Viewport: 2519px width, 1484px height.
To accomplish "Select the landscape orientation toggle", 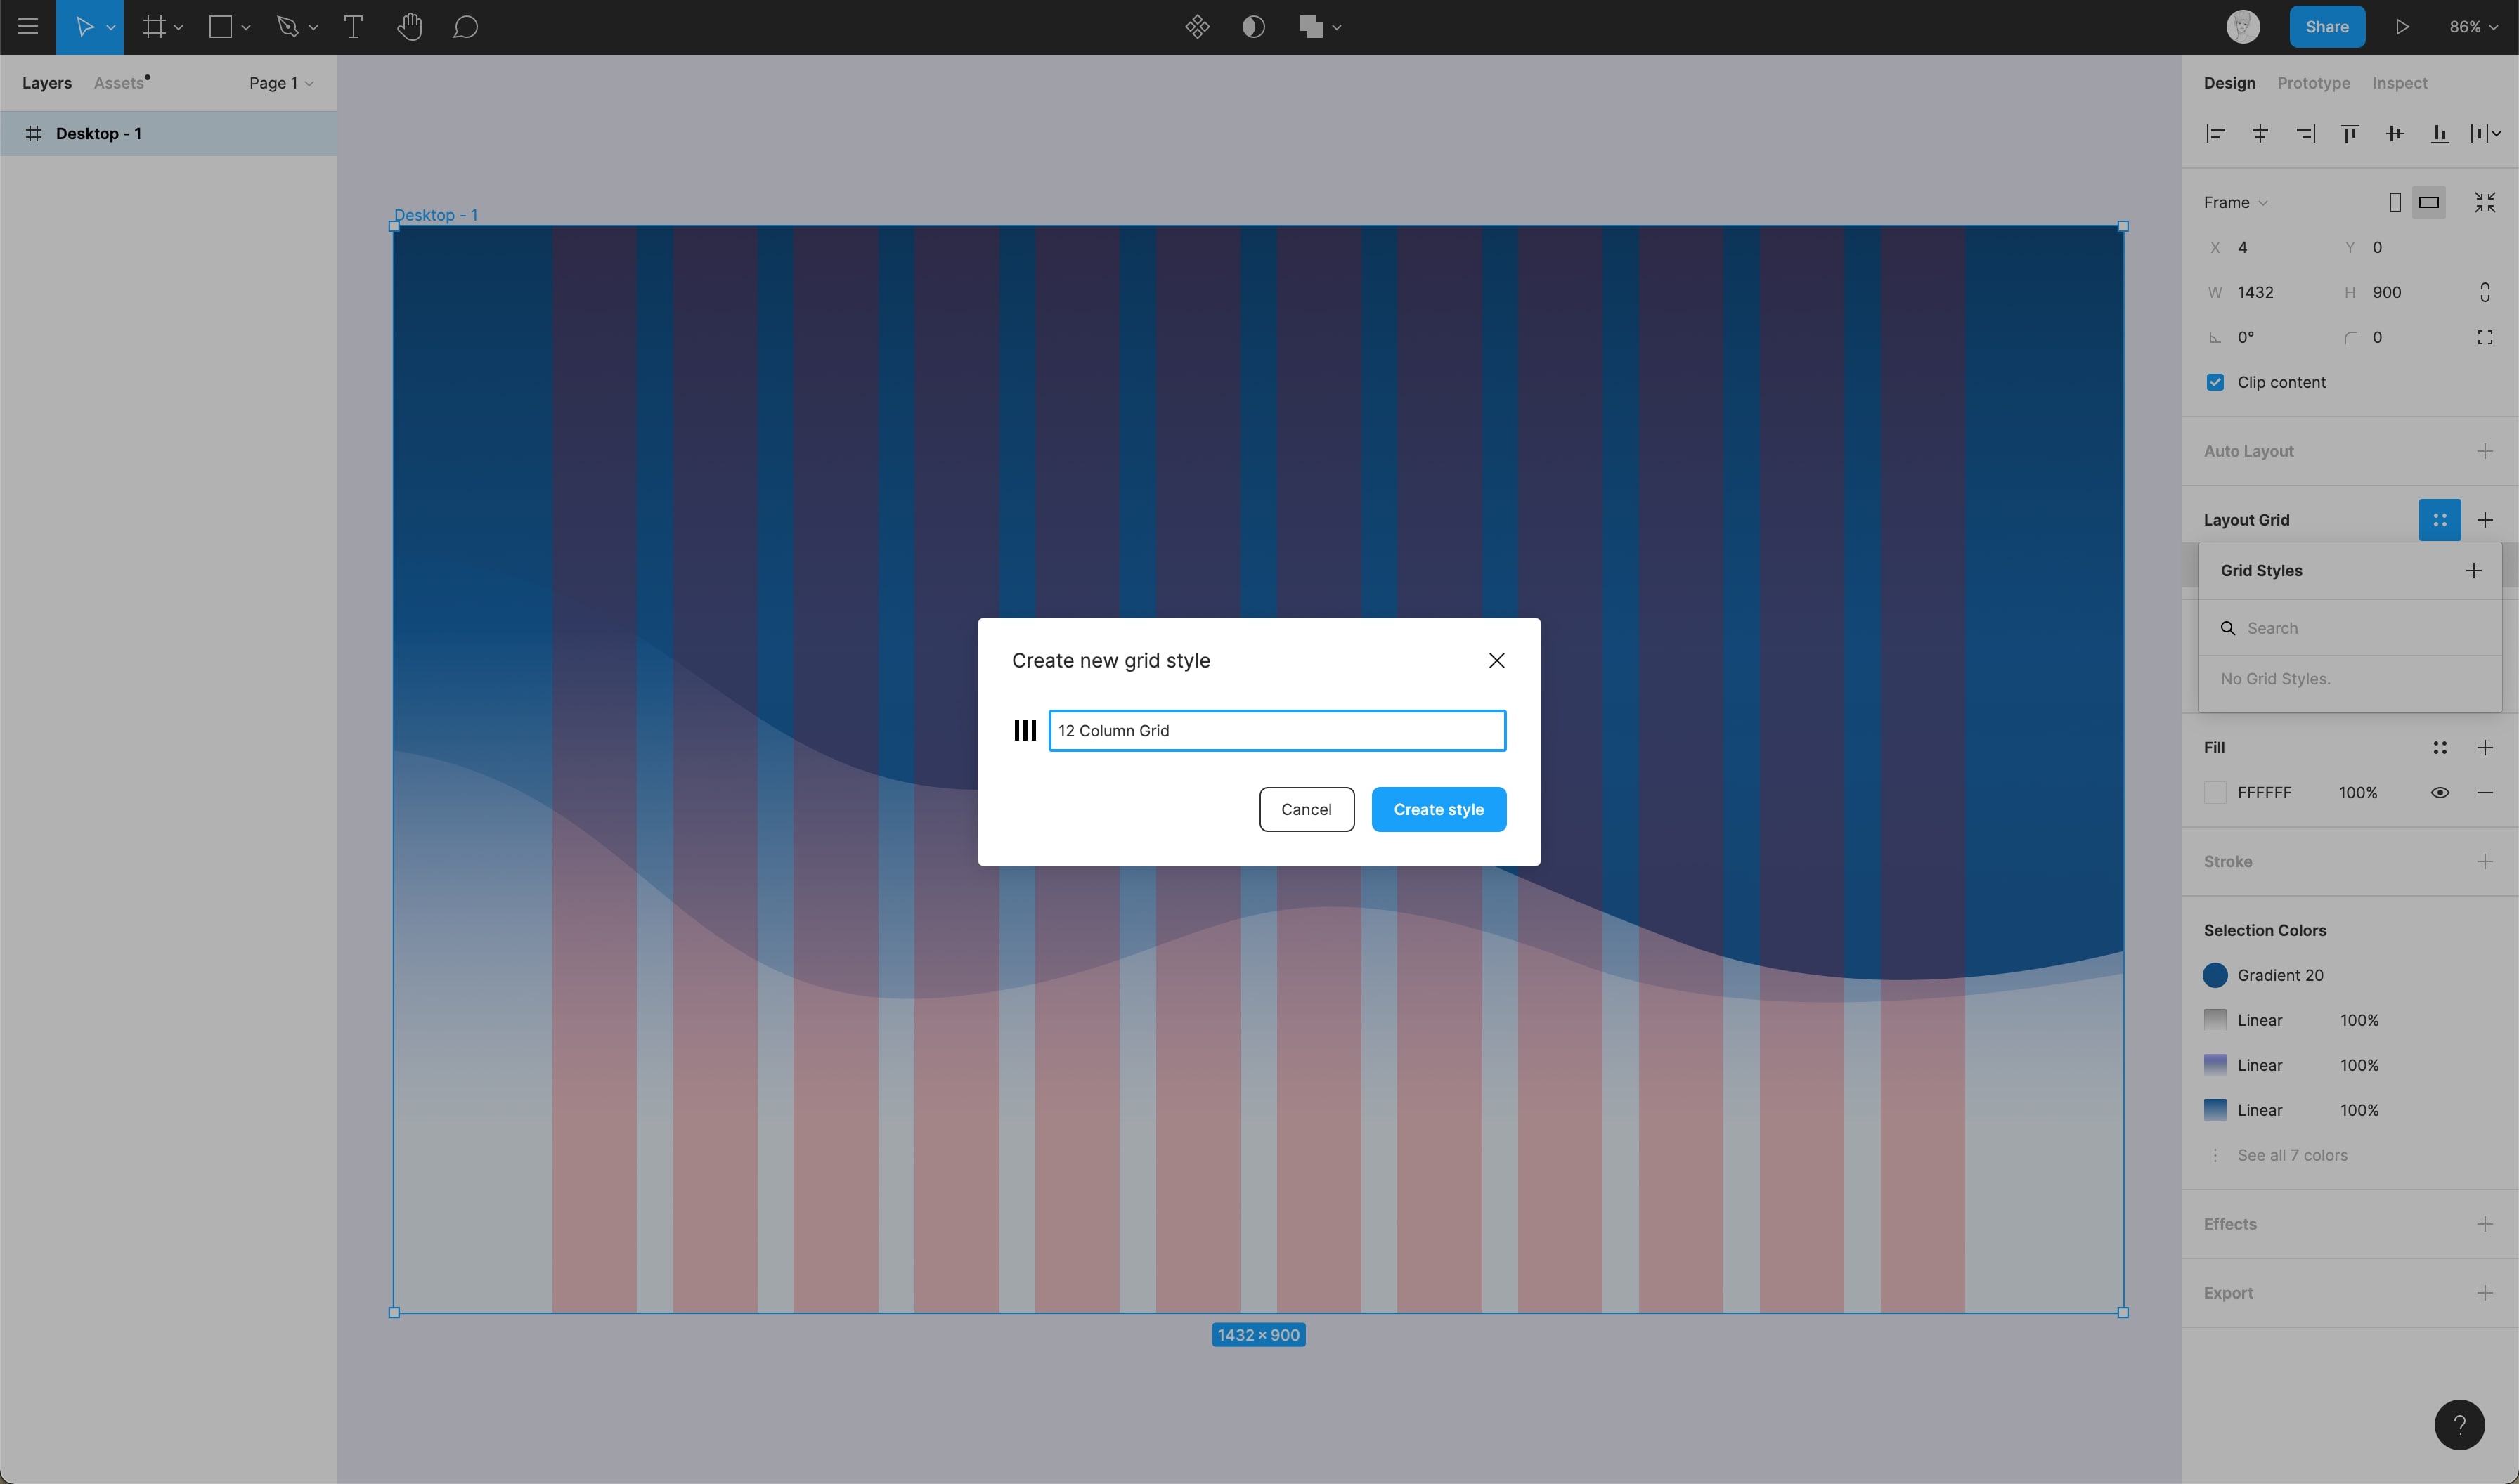I will click(2428, 202).
